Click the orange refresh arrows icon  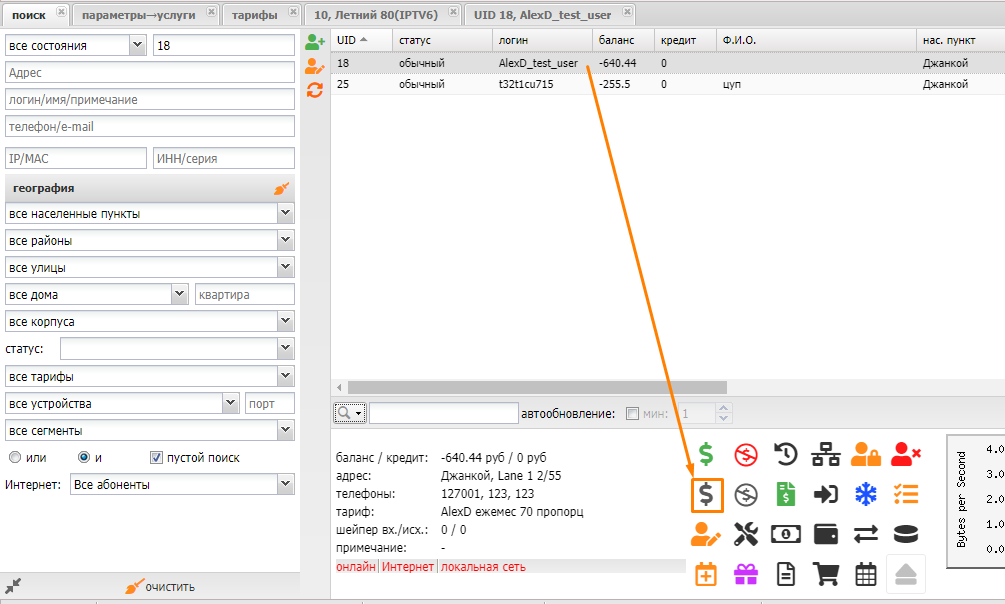point(315,90)
